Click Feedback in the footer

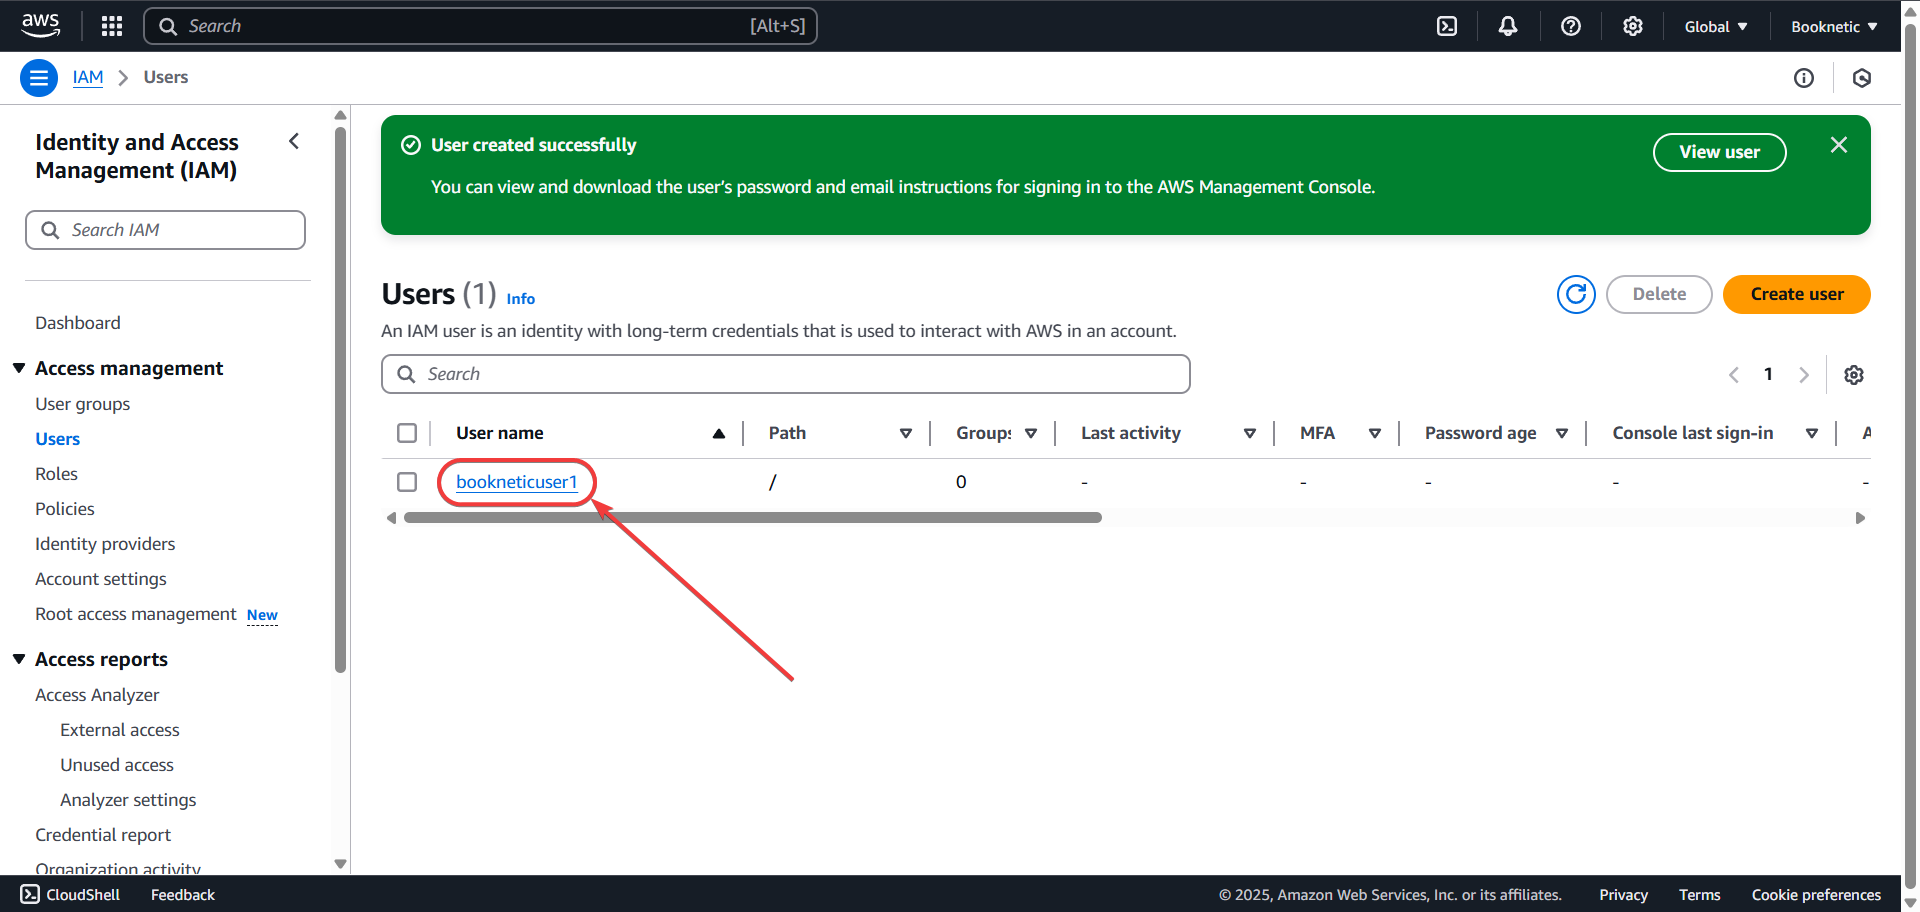pyautogui.click(x=183, y=895)
